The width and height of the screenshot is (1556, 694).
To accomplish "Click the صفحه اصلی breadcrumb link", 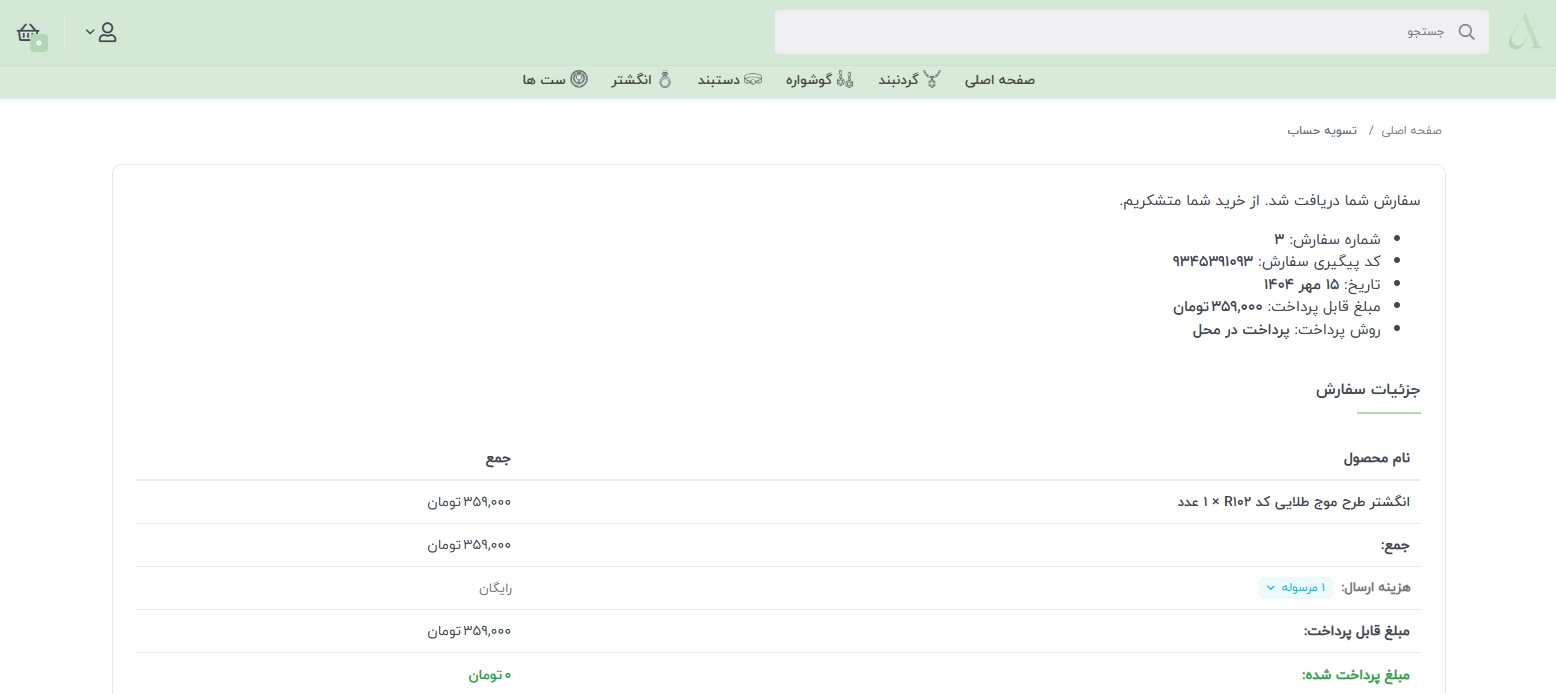I will [1411, 131].
